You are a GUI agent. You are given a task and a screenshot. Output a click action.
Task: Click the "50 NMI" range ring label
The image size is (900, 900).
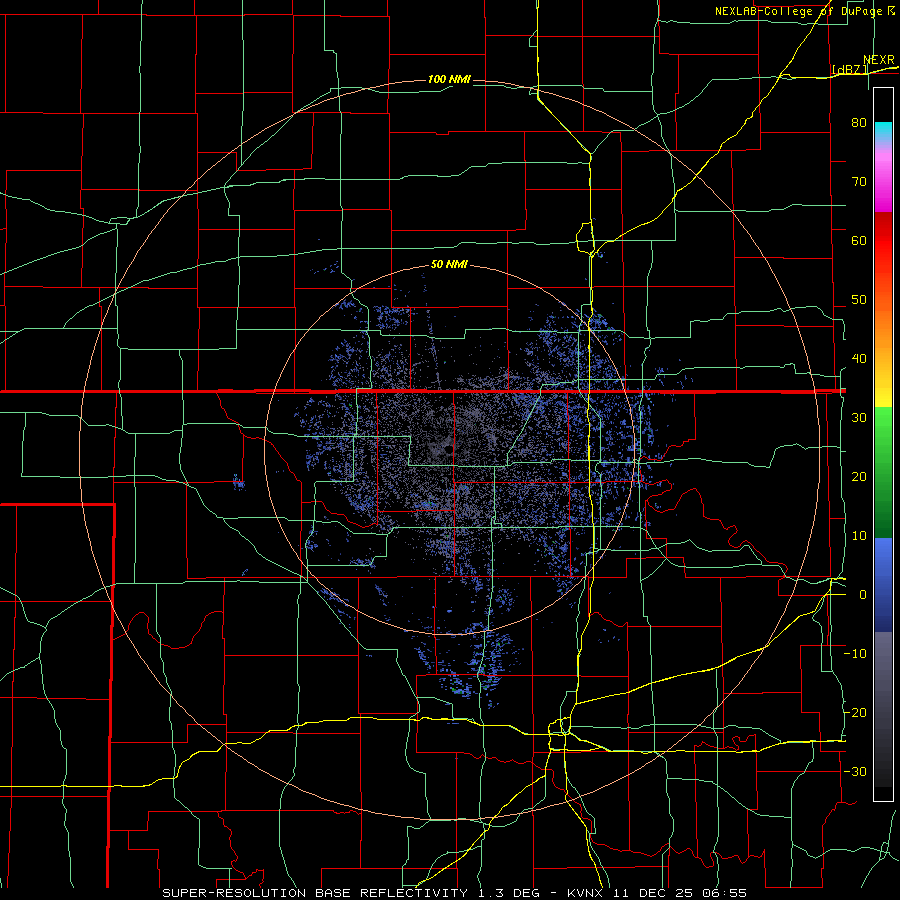(x=449, y=265)
